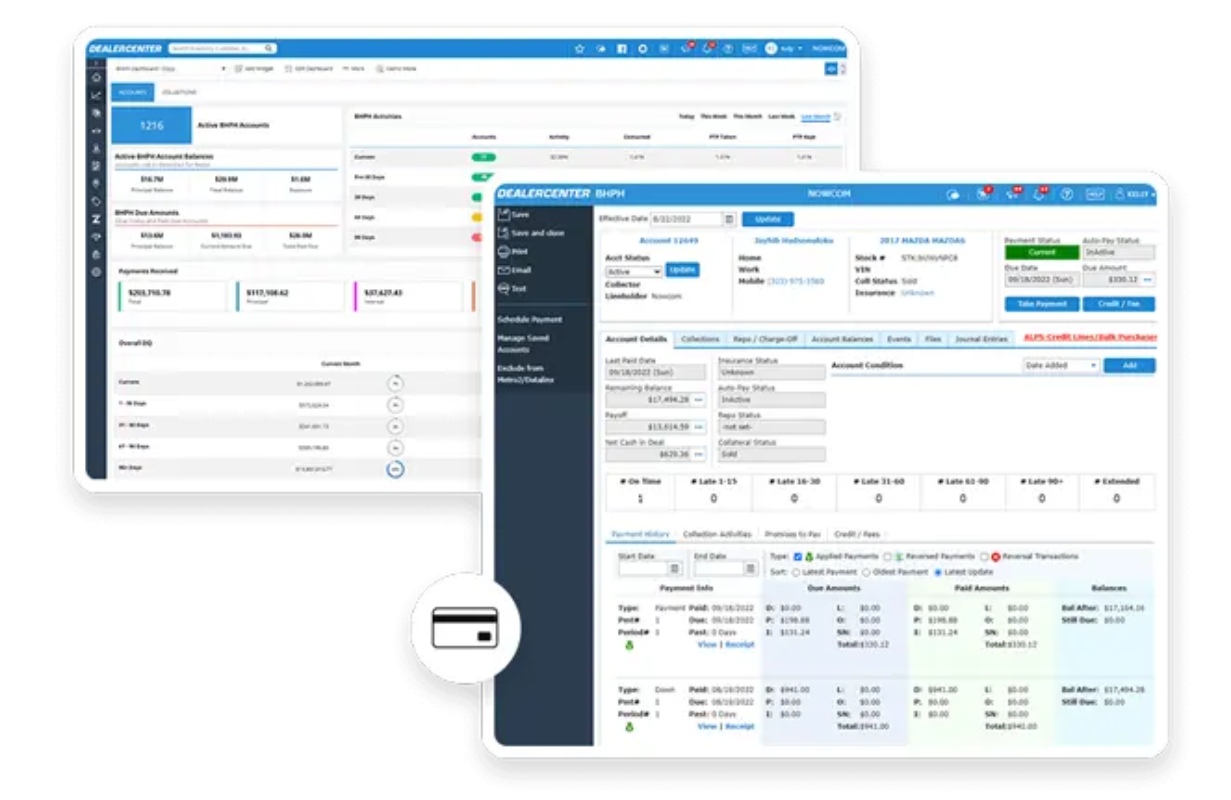Select the Accounts tab in dashboard
Image resolution: width=1231 pixels, height=800 pixels.
[x=132, y=92]
